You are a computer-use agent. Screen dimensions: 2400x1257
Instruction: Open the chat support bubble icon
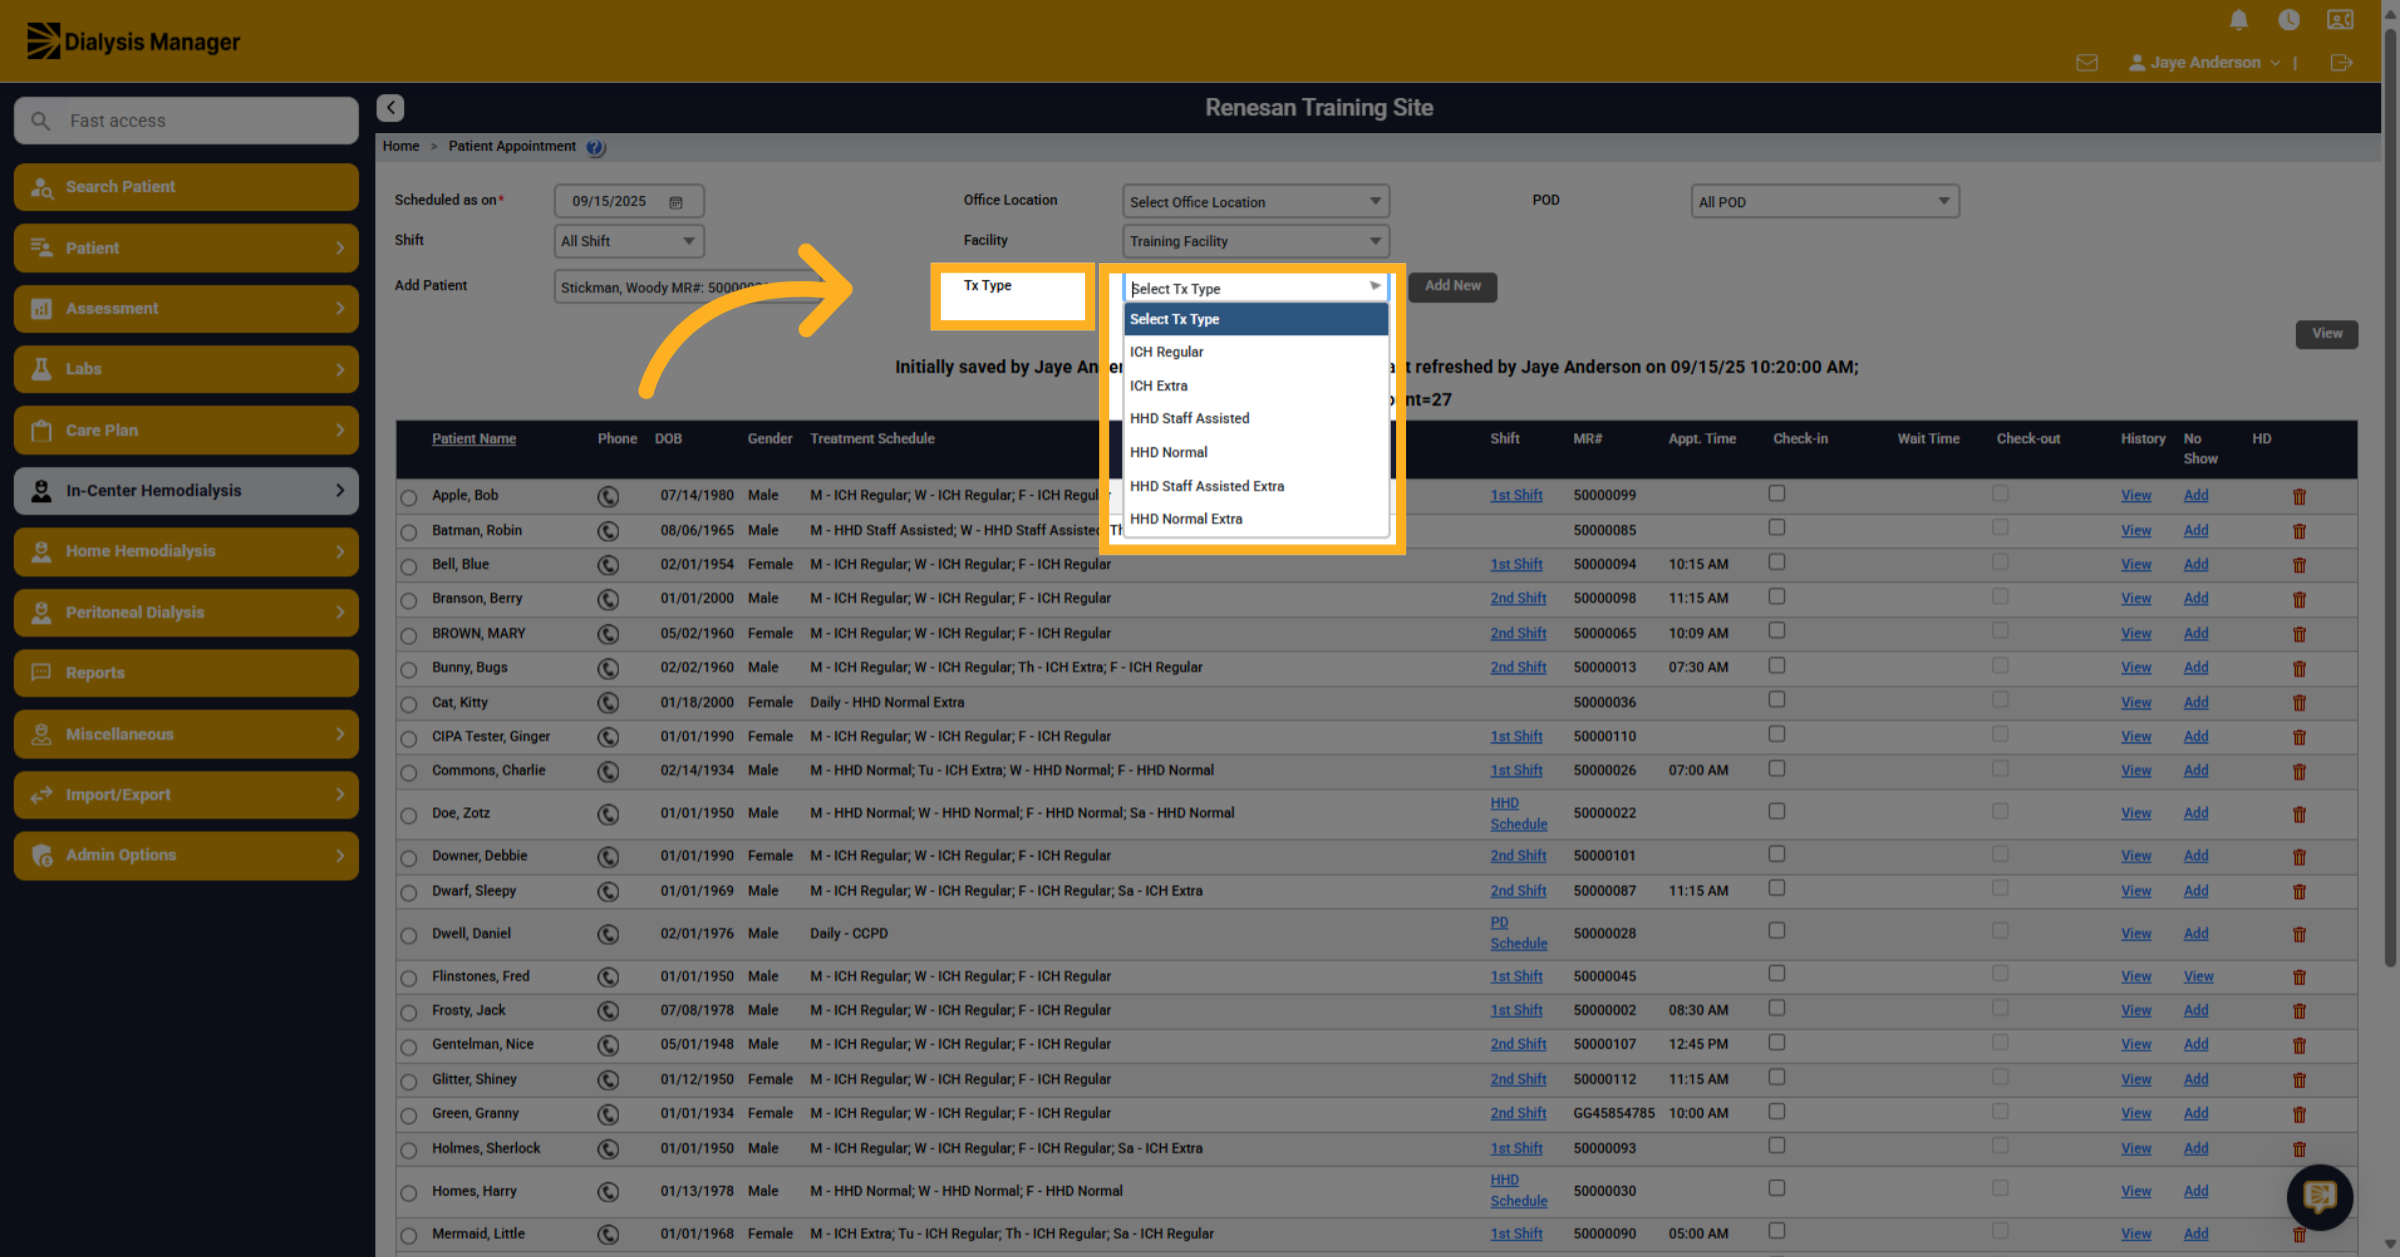(x=2319, y=1197)
